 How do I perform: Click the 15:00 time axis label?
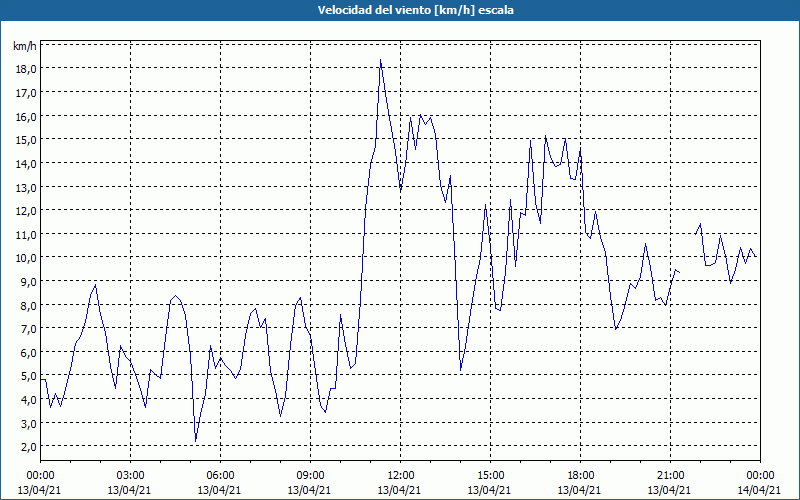point(490,476)
